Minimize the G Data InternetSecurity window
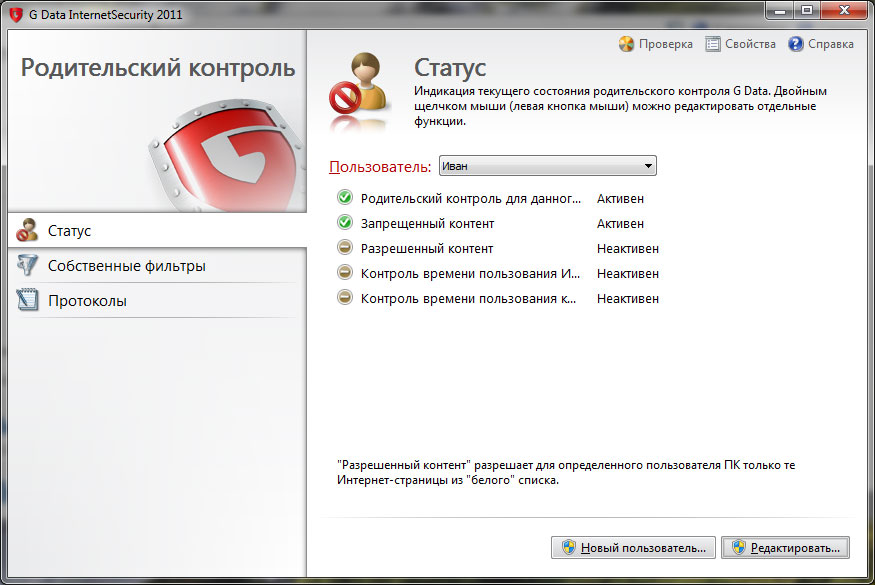This screenshot has width=875, height=585. pos(780,10)
